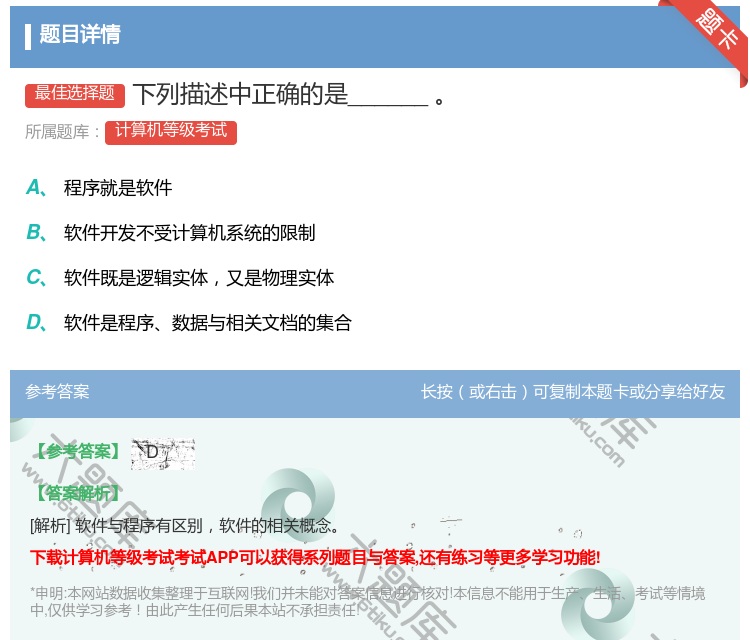Click the 【答案解析】 green label

(77, 493)
